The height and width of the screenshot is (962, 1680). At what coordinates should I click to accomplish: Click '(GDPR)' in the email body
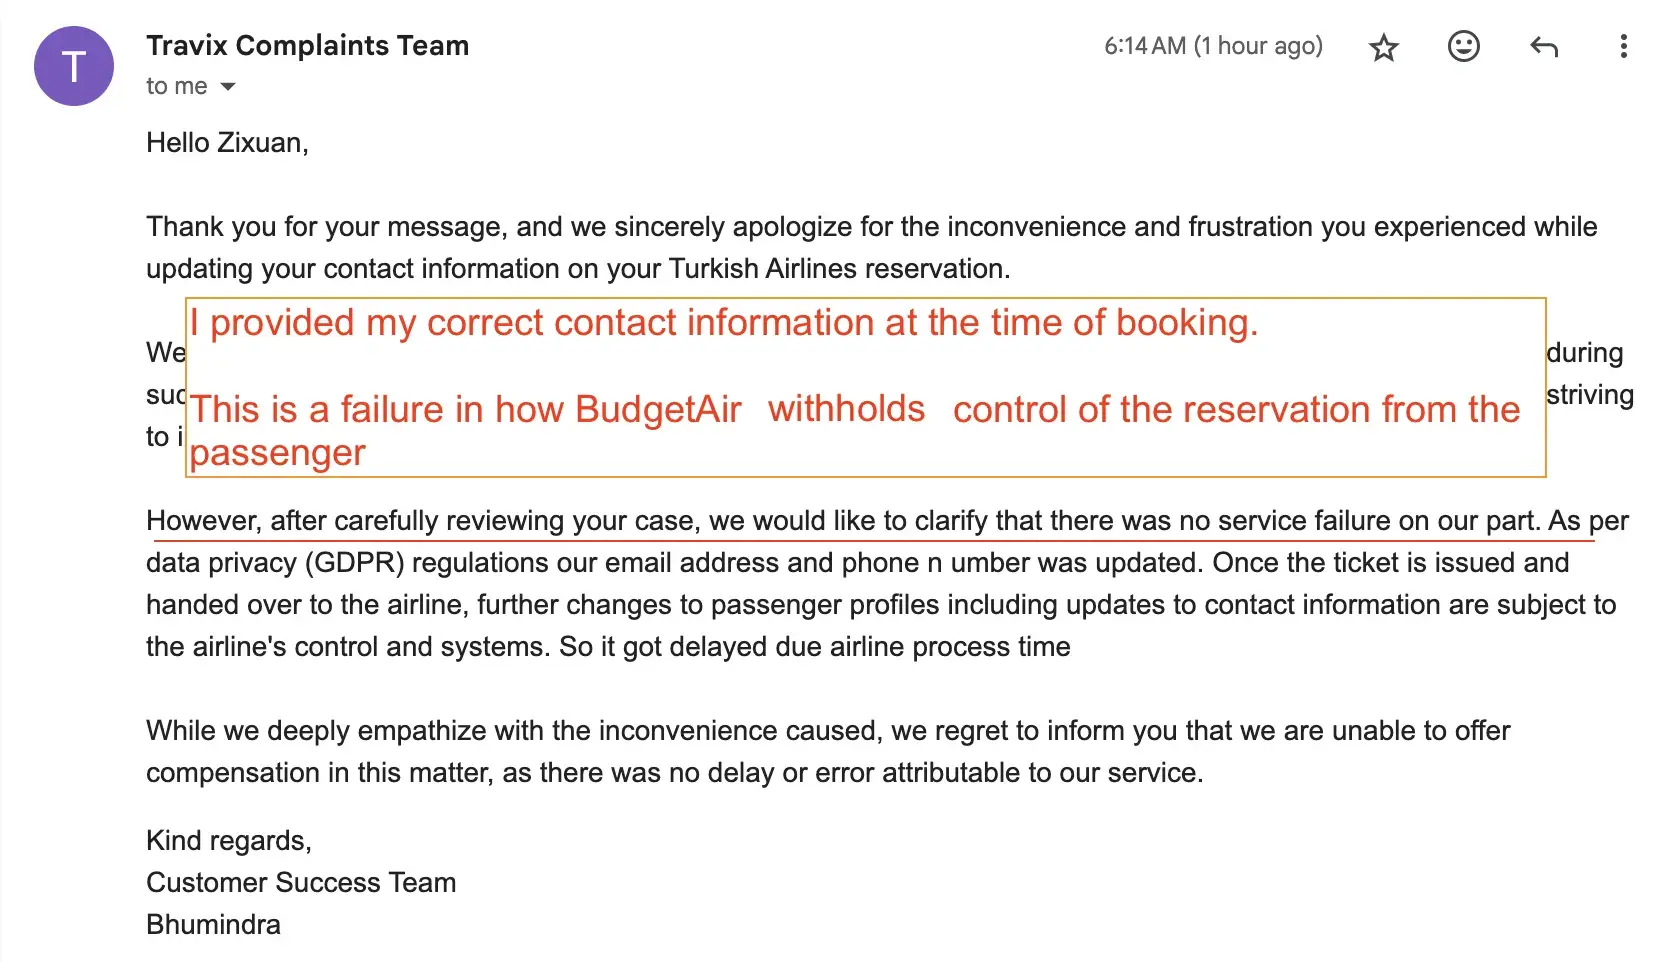coord(354,563)
